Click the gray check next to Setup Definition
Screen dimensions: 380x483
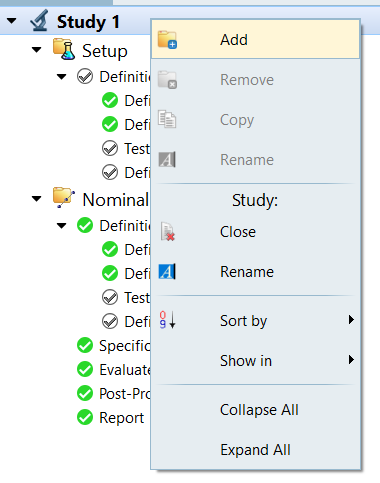(x=85, y=76)
